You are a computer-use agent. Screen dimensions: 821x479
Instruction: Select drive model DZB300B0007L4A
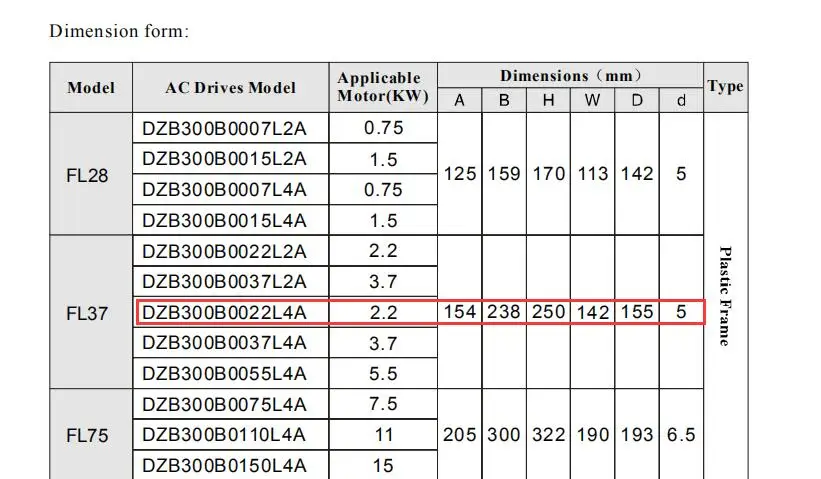[x=224, y=190]
